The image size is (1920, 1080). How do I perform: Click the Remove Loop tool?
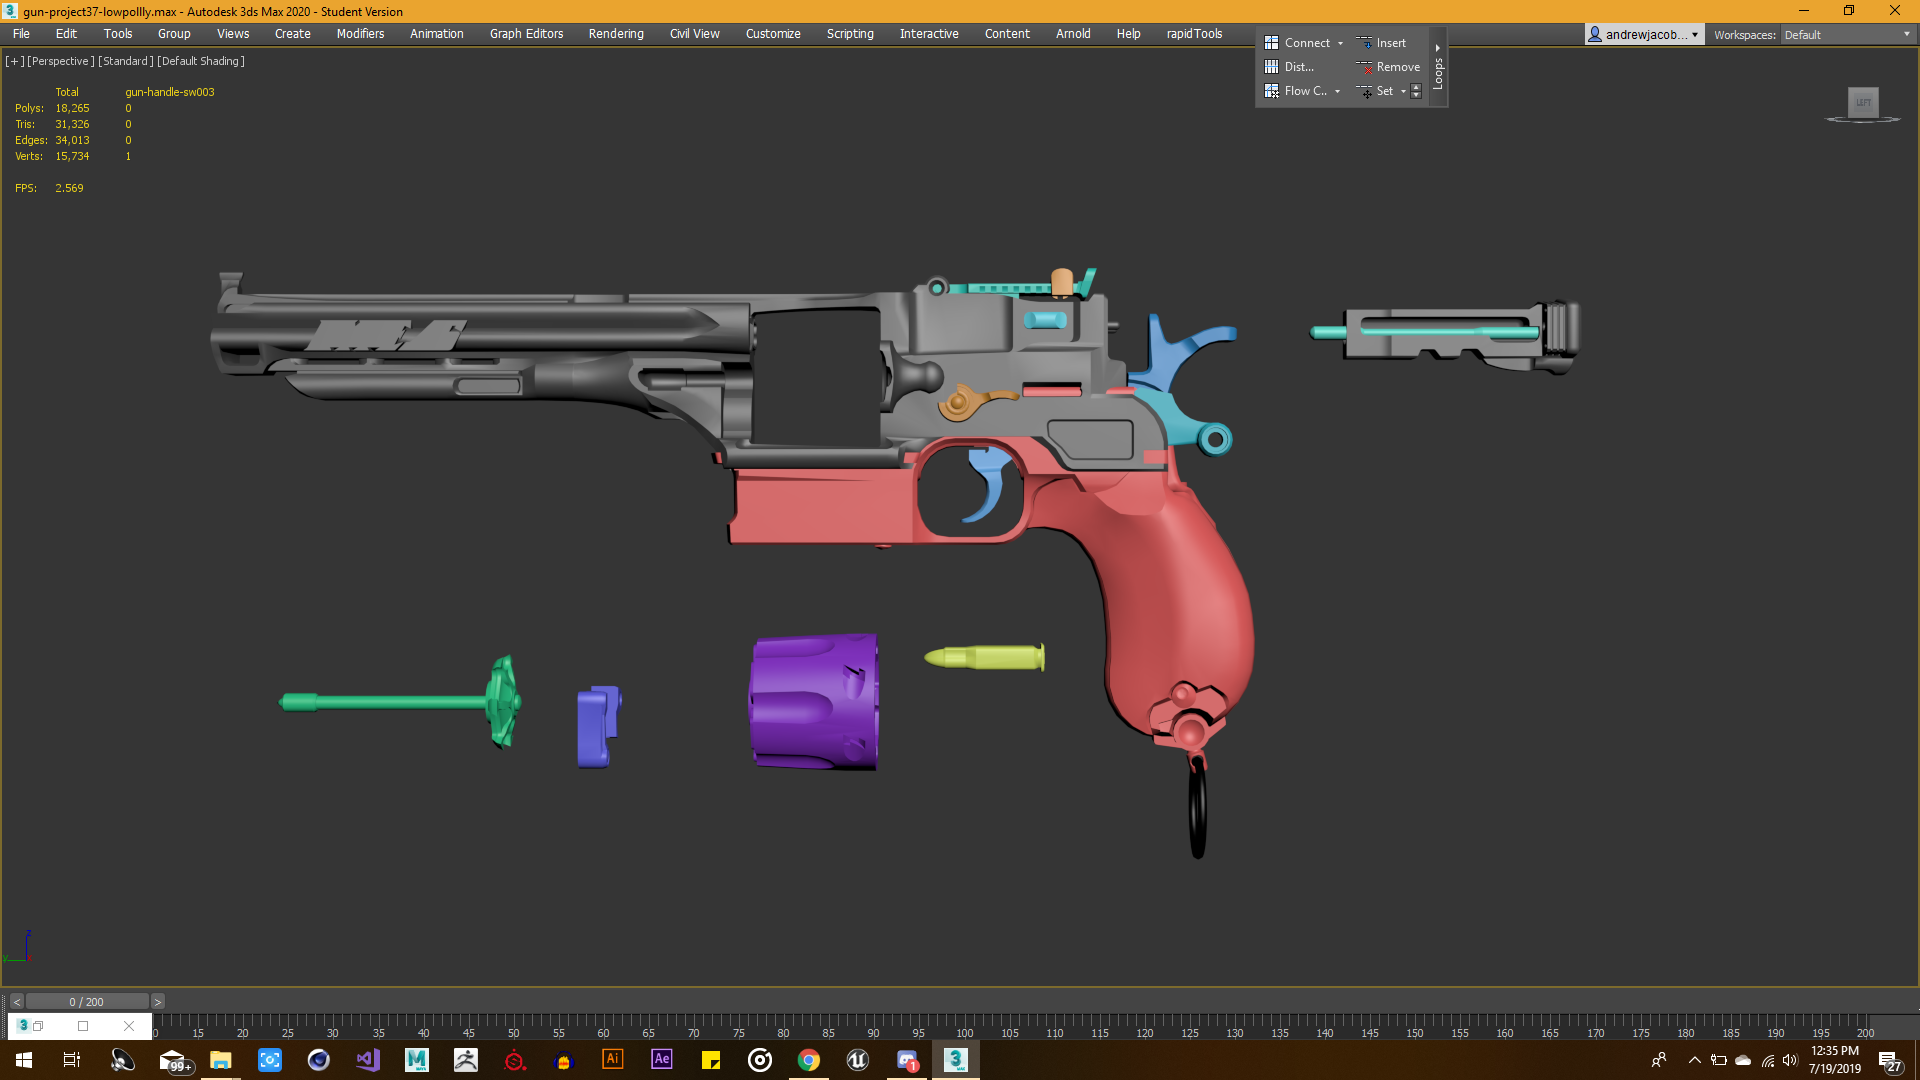tap(1388, 67)
